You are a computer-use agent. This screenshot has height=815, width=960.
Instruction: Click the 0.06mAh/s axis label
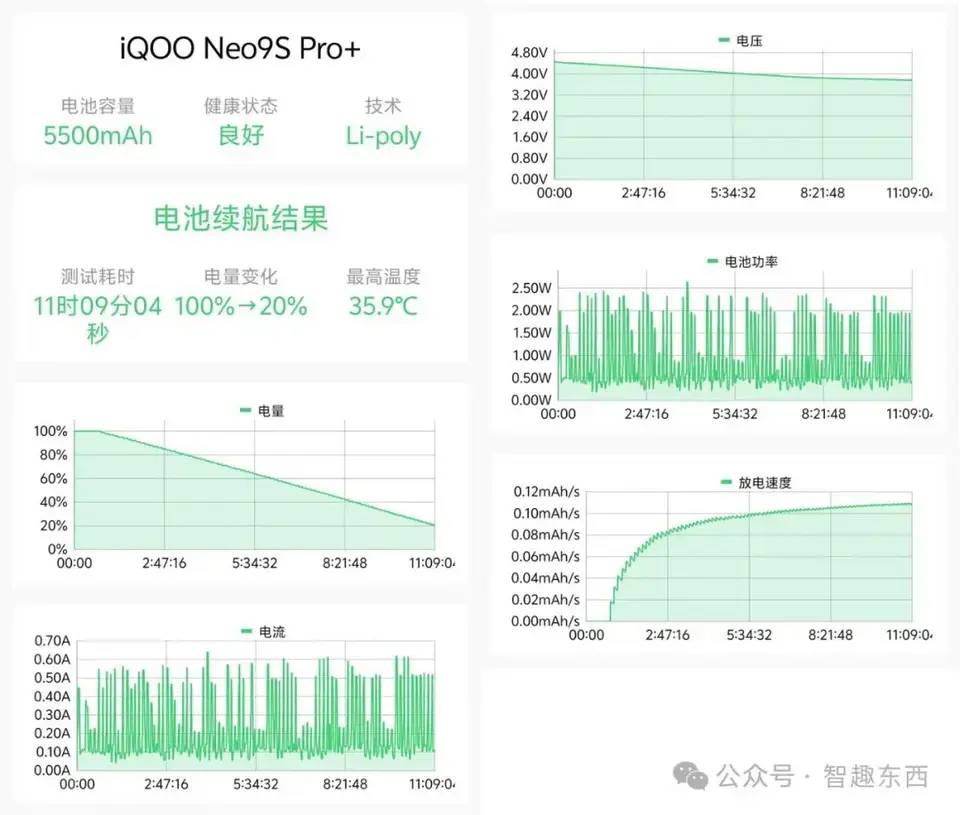[x=546, y=557]
